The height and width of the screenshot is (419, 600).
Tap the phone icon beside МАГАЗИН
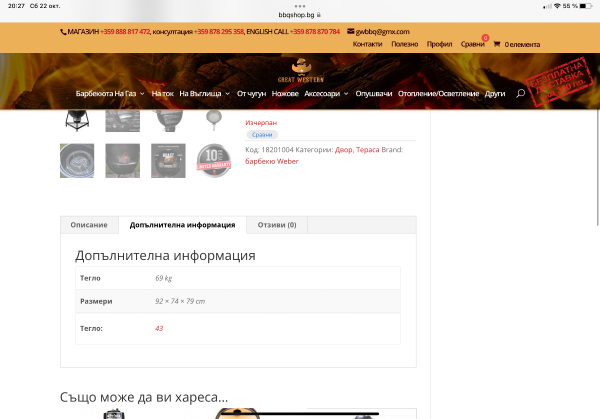(x=63, y=32)
